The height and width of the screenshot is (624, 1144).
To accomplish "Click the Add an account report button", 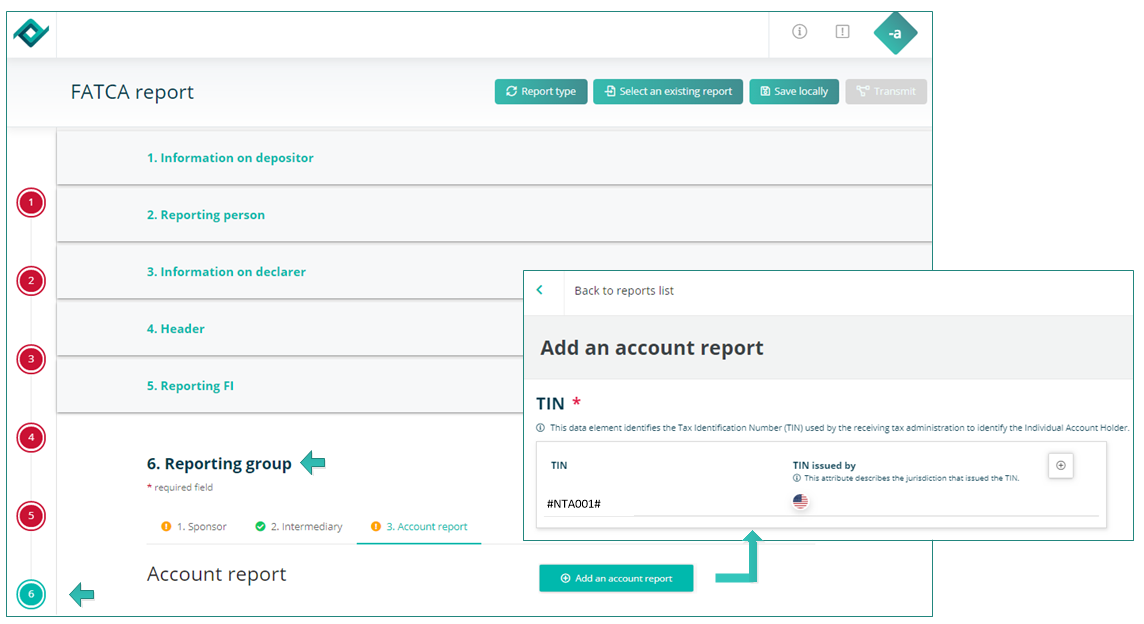I will [616, 578].
